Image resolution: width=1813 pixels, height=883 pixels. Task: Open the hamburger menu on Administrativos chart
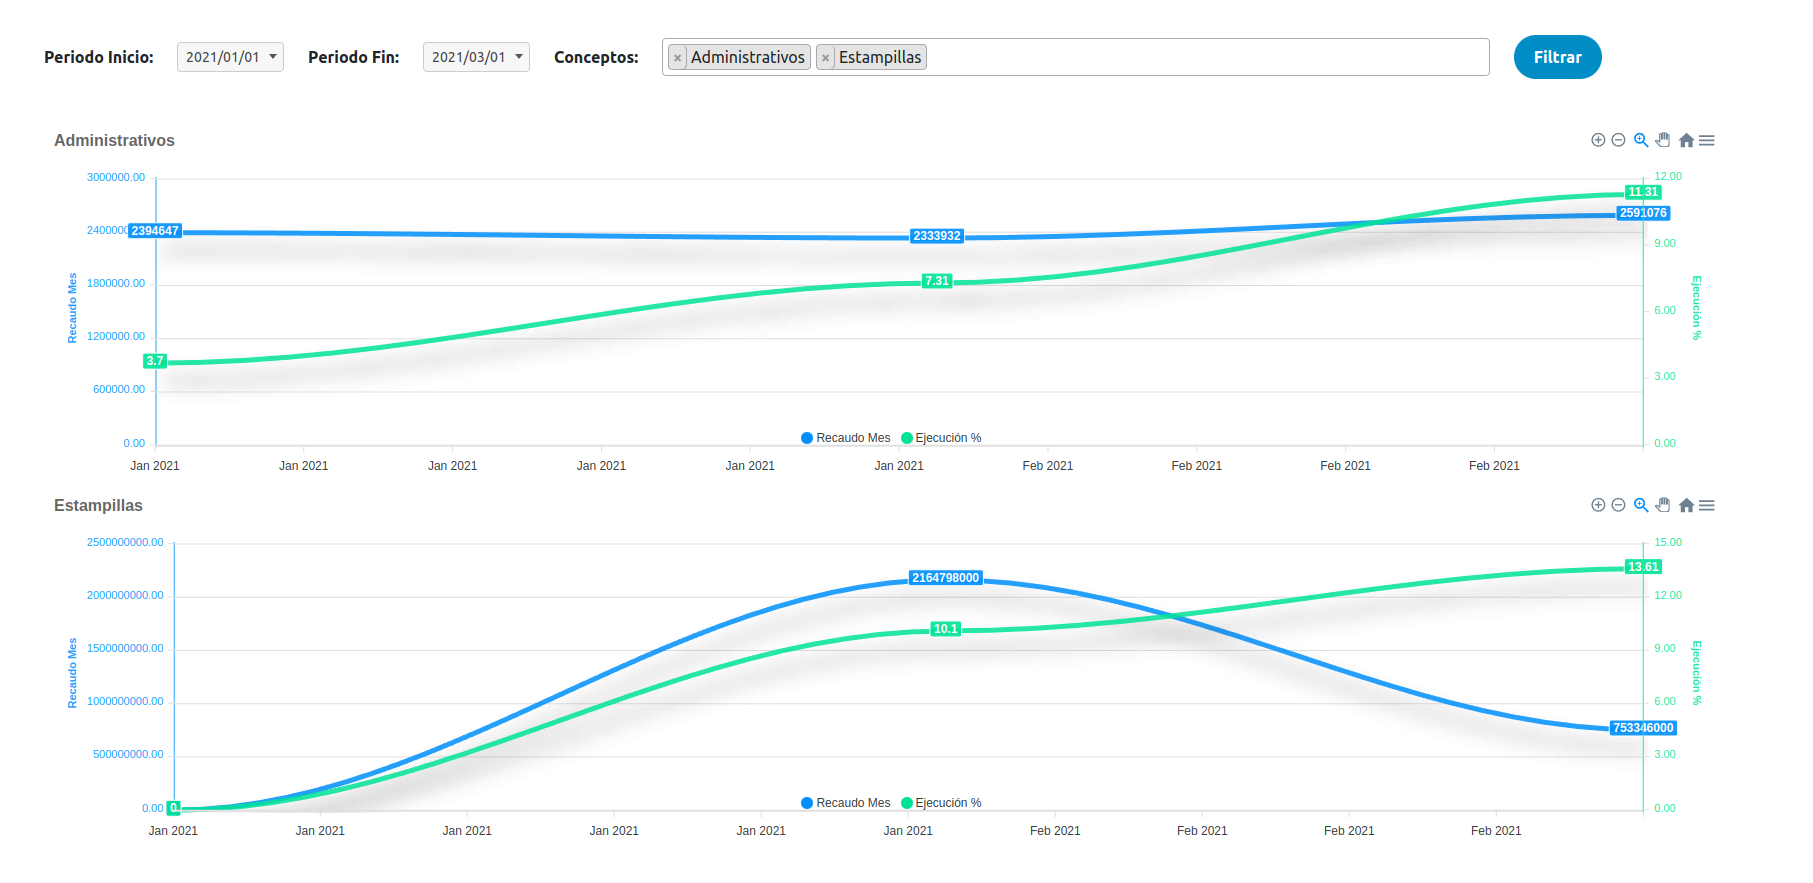[x=1707, y=140]
